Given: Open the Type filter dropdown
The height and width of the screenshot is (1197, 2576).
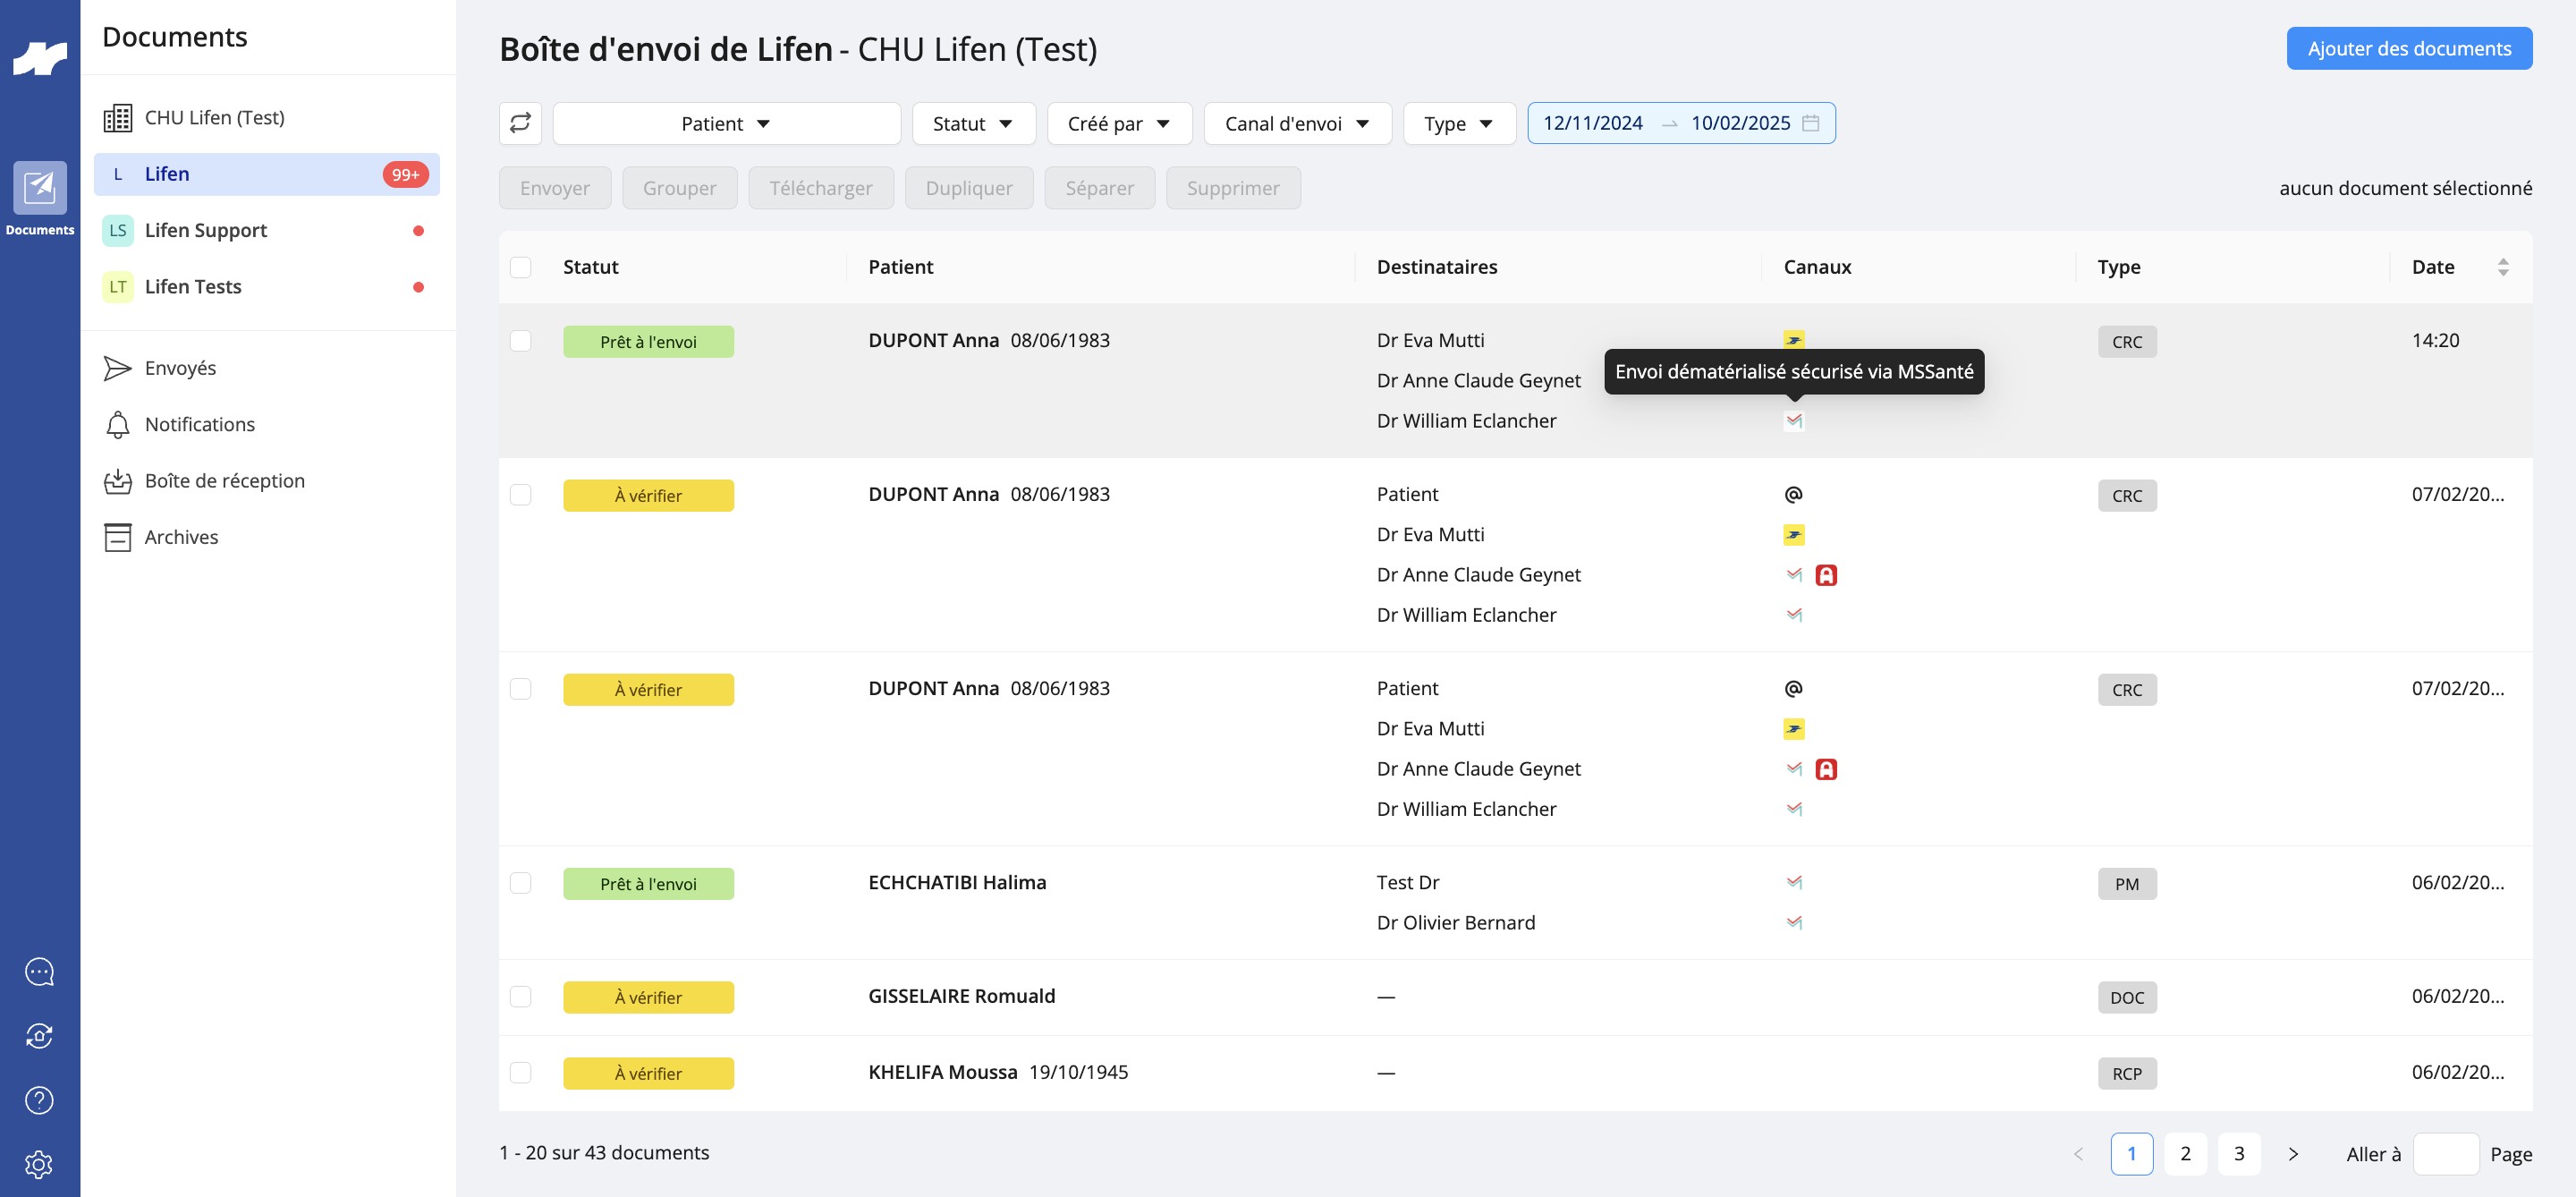Looking at the screenshot, I should click(1459, 123).
